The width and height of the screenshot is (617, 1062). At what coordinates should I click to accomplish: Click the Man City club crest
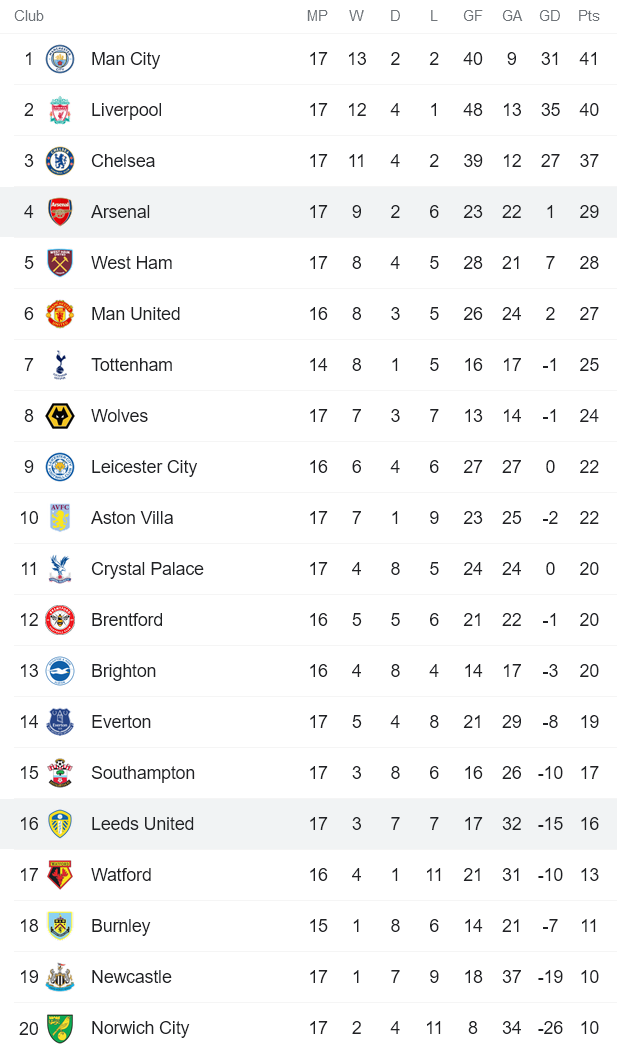pyautogui.click(x=60, y=59)
